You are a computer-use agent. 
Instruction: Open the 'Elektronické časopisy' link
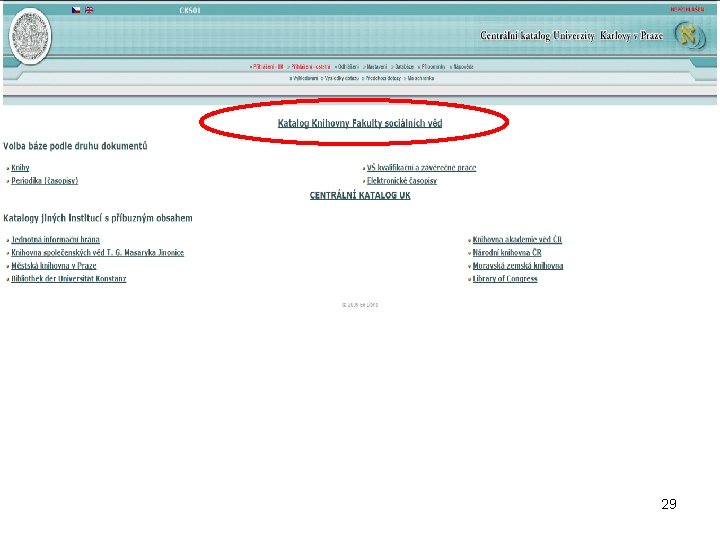tap(402, 180)
